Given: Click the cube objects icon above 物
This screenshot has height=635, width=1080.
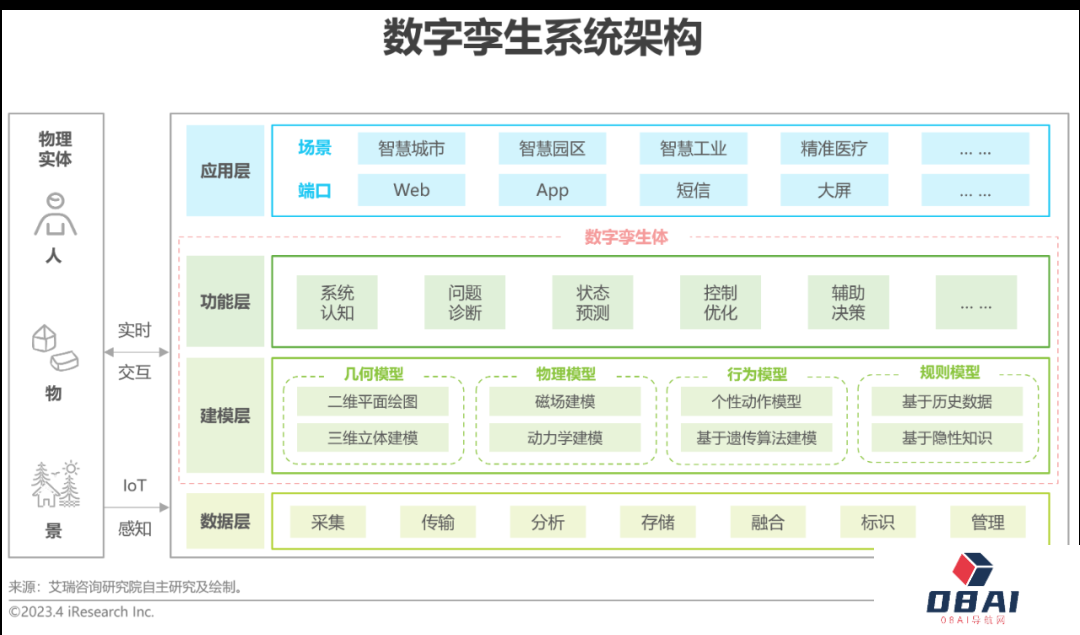Looking at the screenshot, I should 55,348.
